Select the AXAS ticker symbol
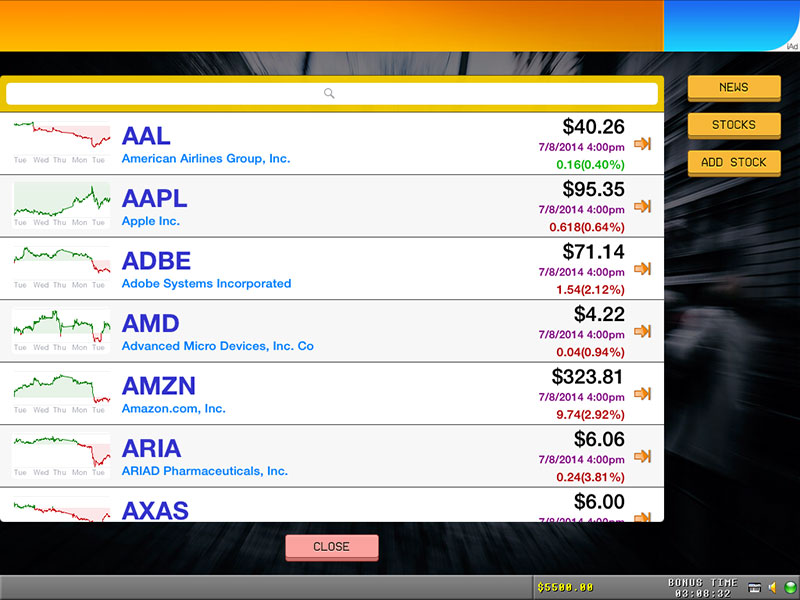800x600 pixels. pos(155,511)
